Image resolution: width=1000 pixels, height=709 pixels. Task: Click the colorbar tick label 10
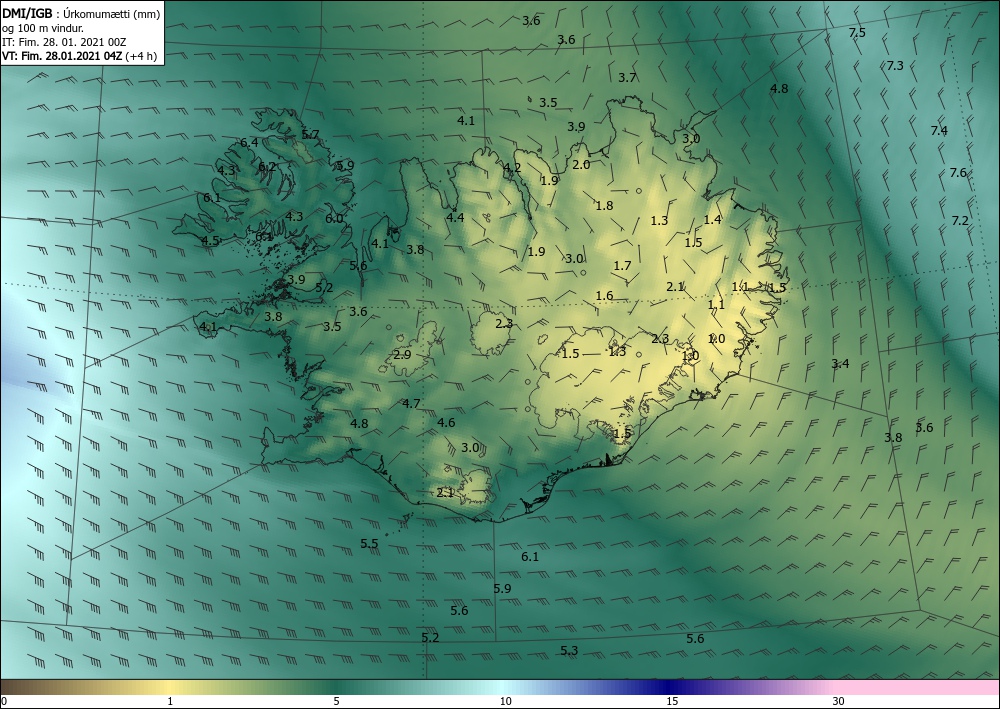505,701
